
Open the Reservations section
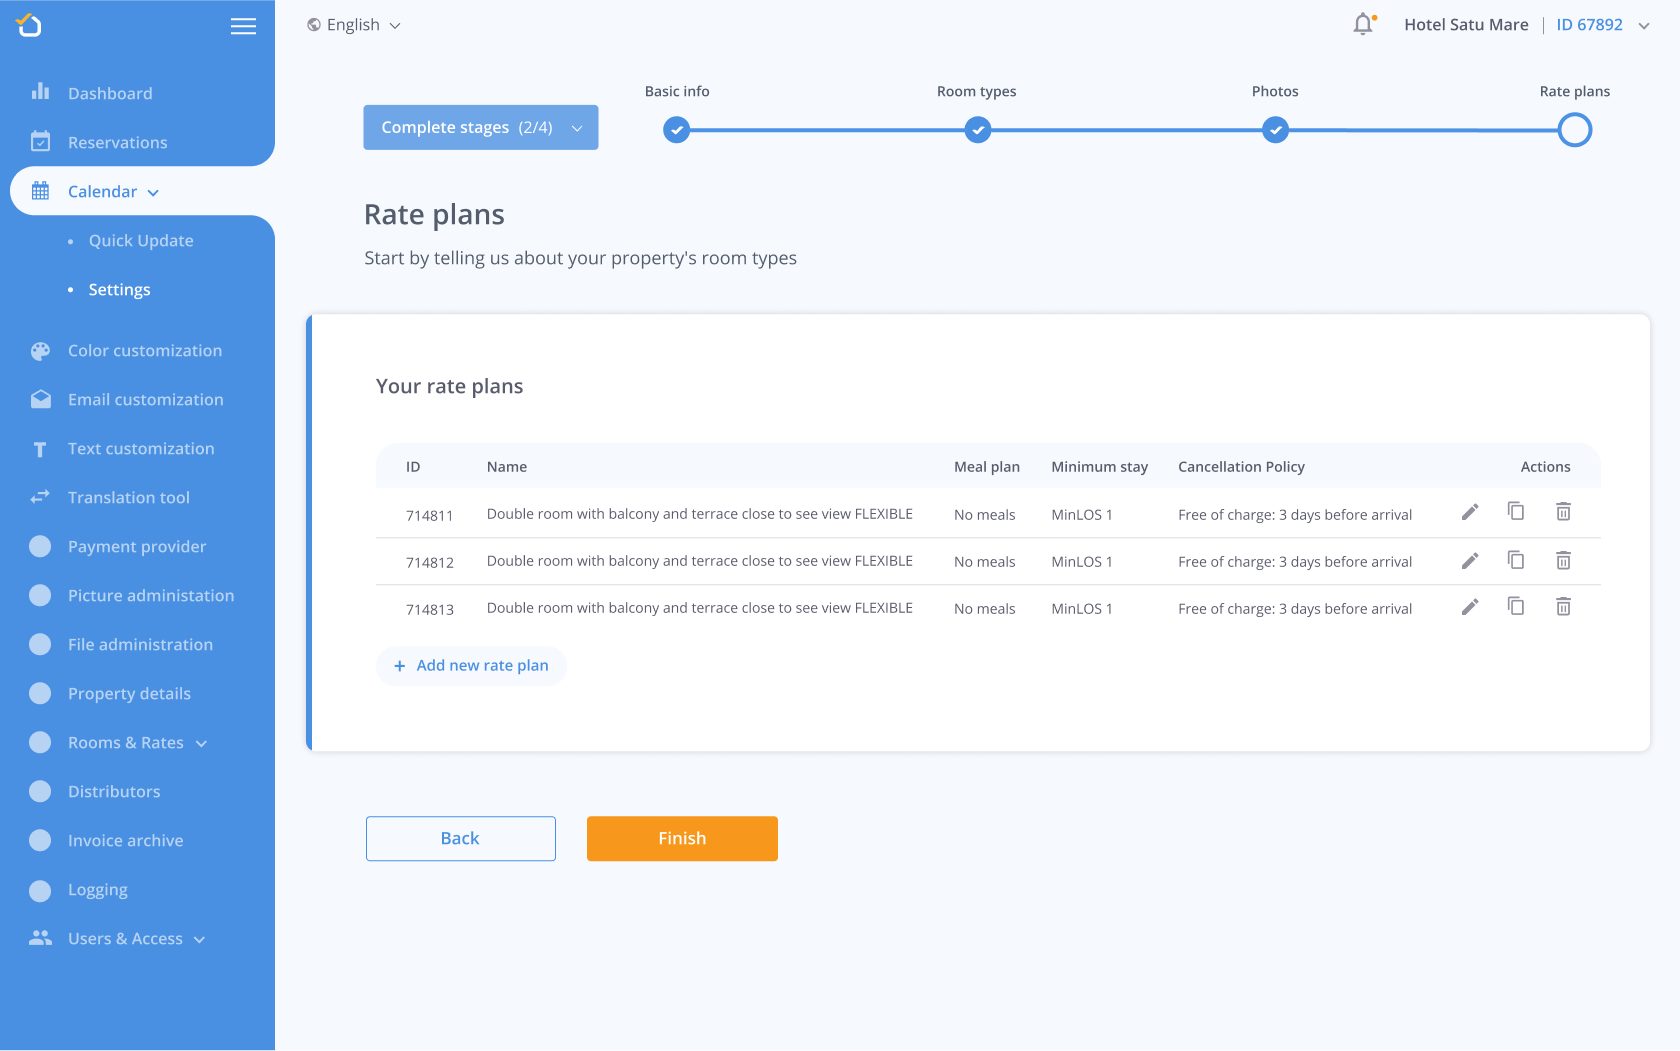click(117, 142)
